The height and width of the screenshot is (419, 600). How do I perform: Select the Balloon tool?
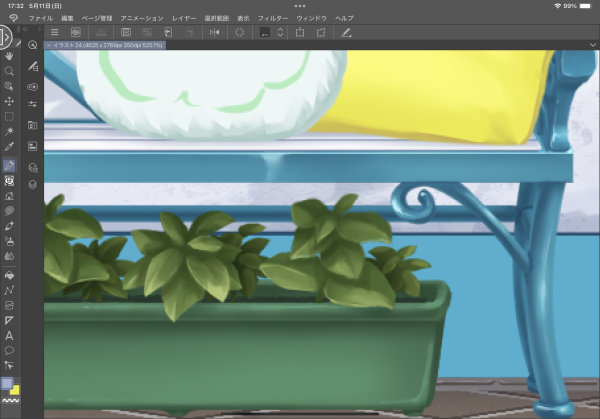(x=9, y=350)
